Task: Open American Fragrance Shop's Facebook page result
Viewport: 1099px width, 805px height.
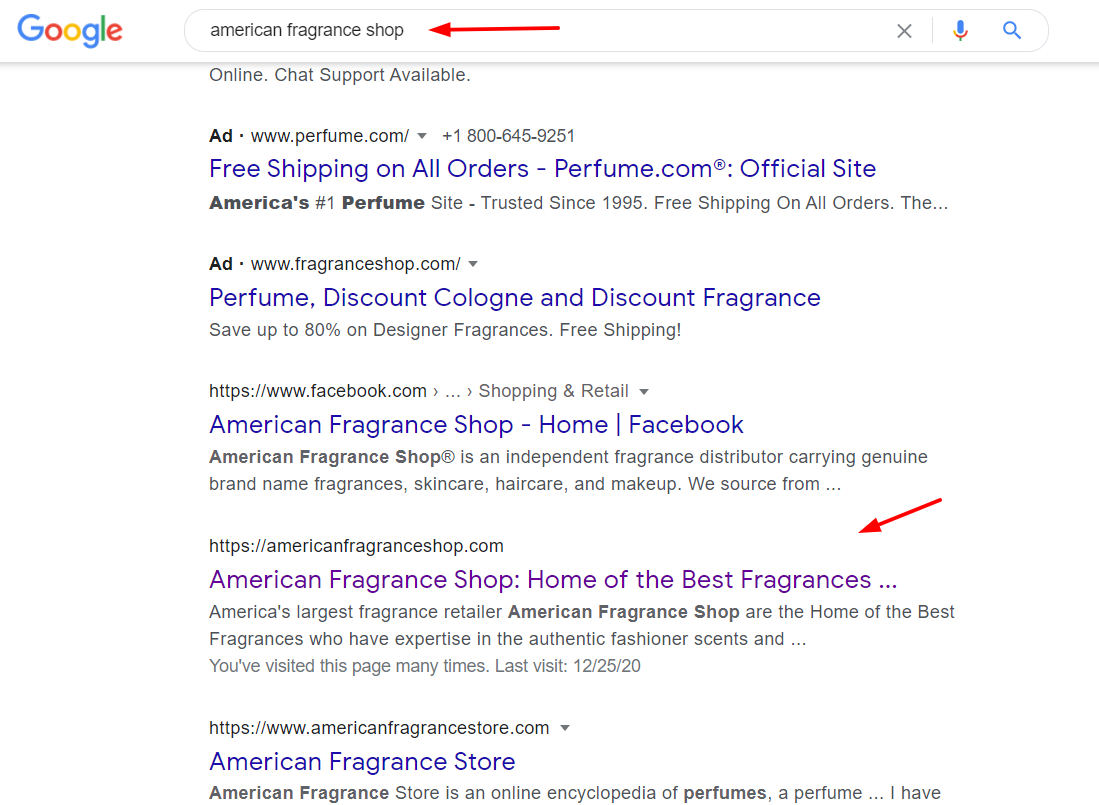Action: 475,424
